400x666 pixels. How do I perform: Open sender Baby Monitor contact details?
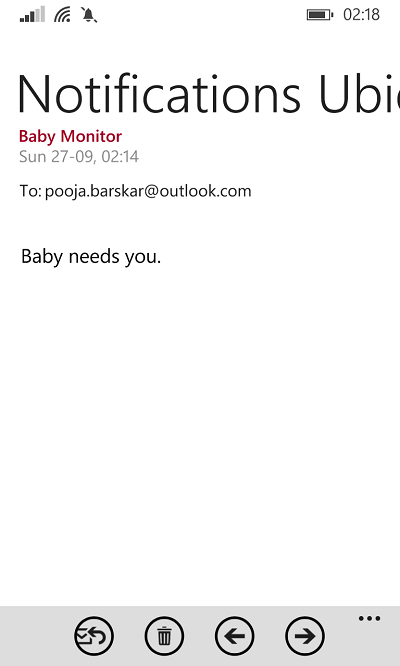click(70, 136)
